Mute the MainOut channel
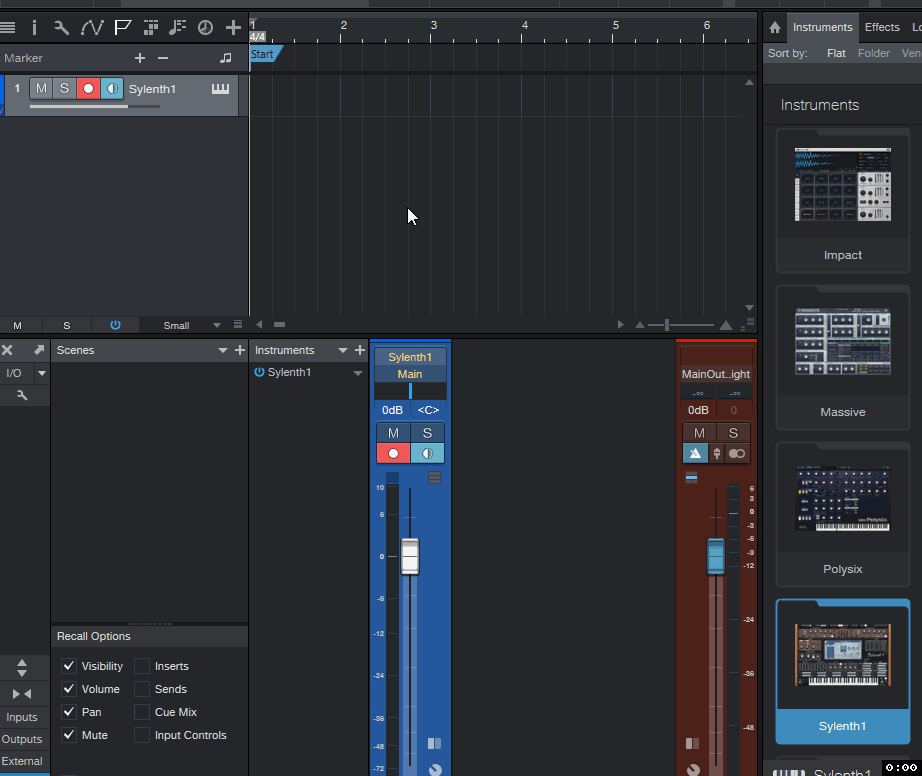The width and height of the screenshot is (922, 776). point(699,433)
